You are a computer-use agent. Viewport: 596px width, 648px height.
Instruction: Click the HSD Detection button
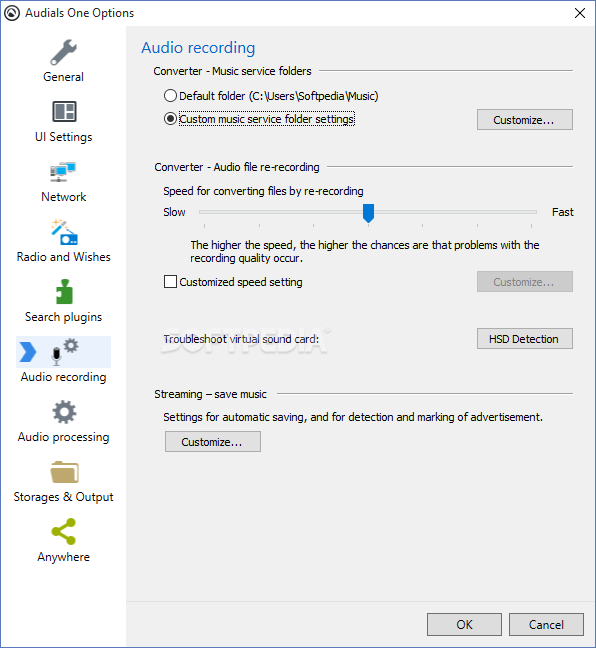tap(524, 339)
